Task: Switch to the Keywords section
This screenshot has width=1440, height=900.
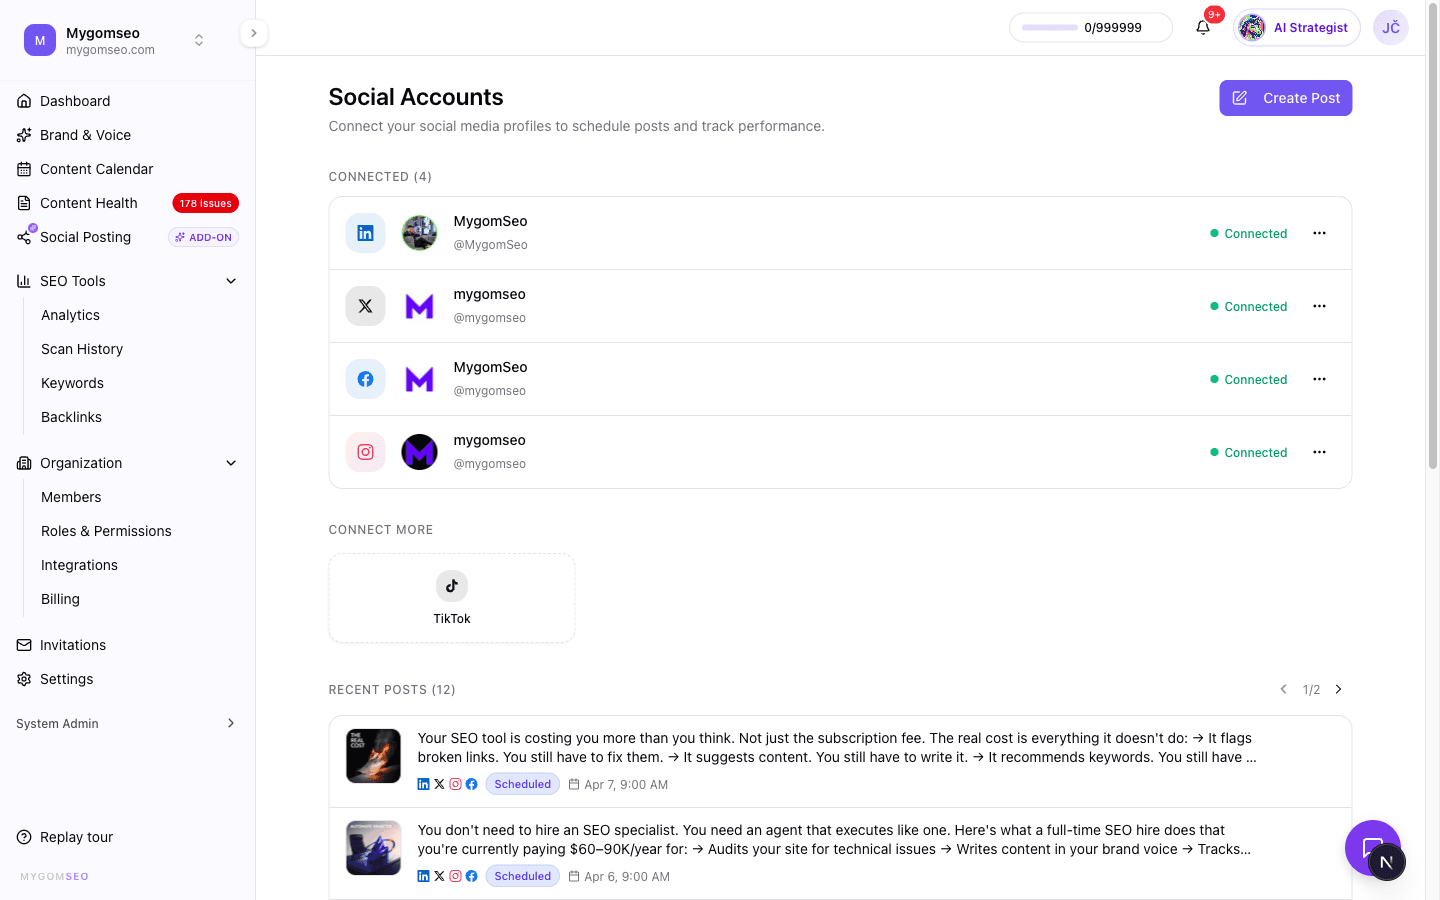Action: tap(72, 383)
